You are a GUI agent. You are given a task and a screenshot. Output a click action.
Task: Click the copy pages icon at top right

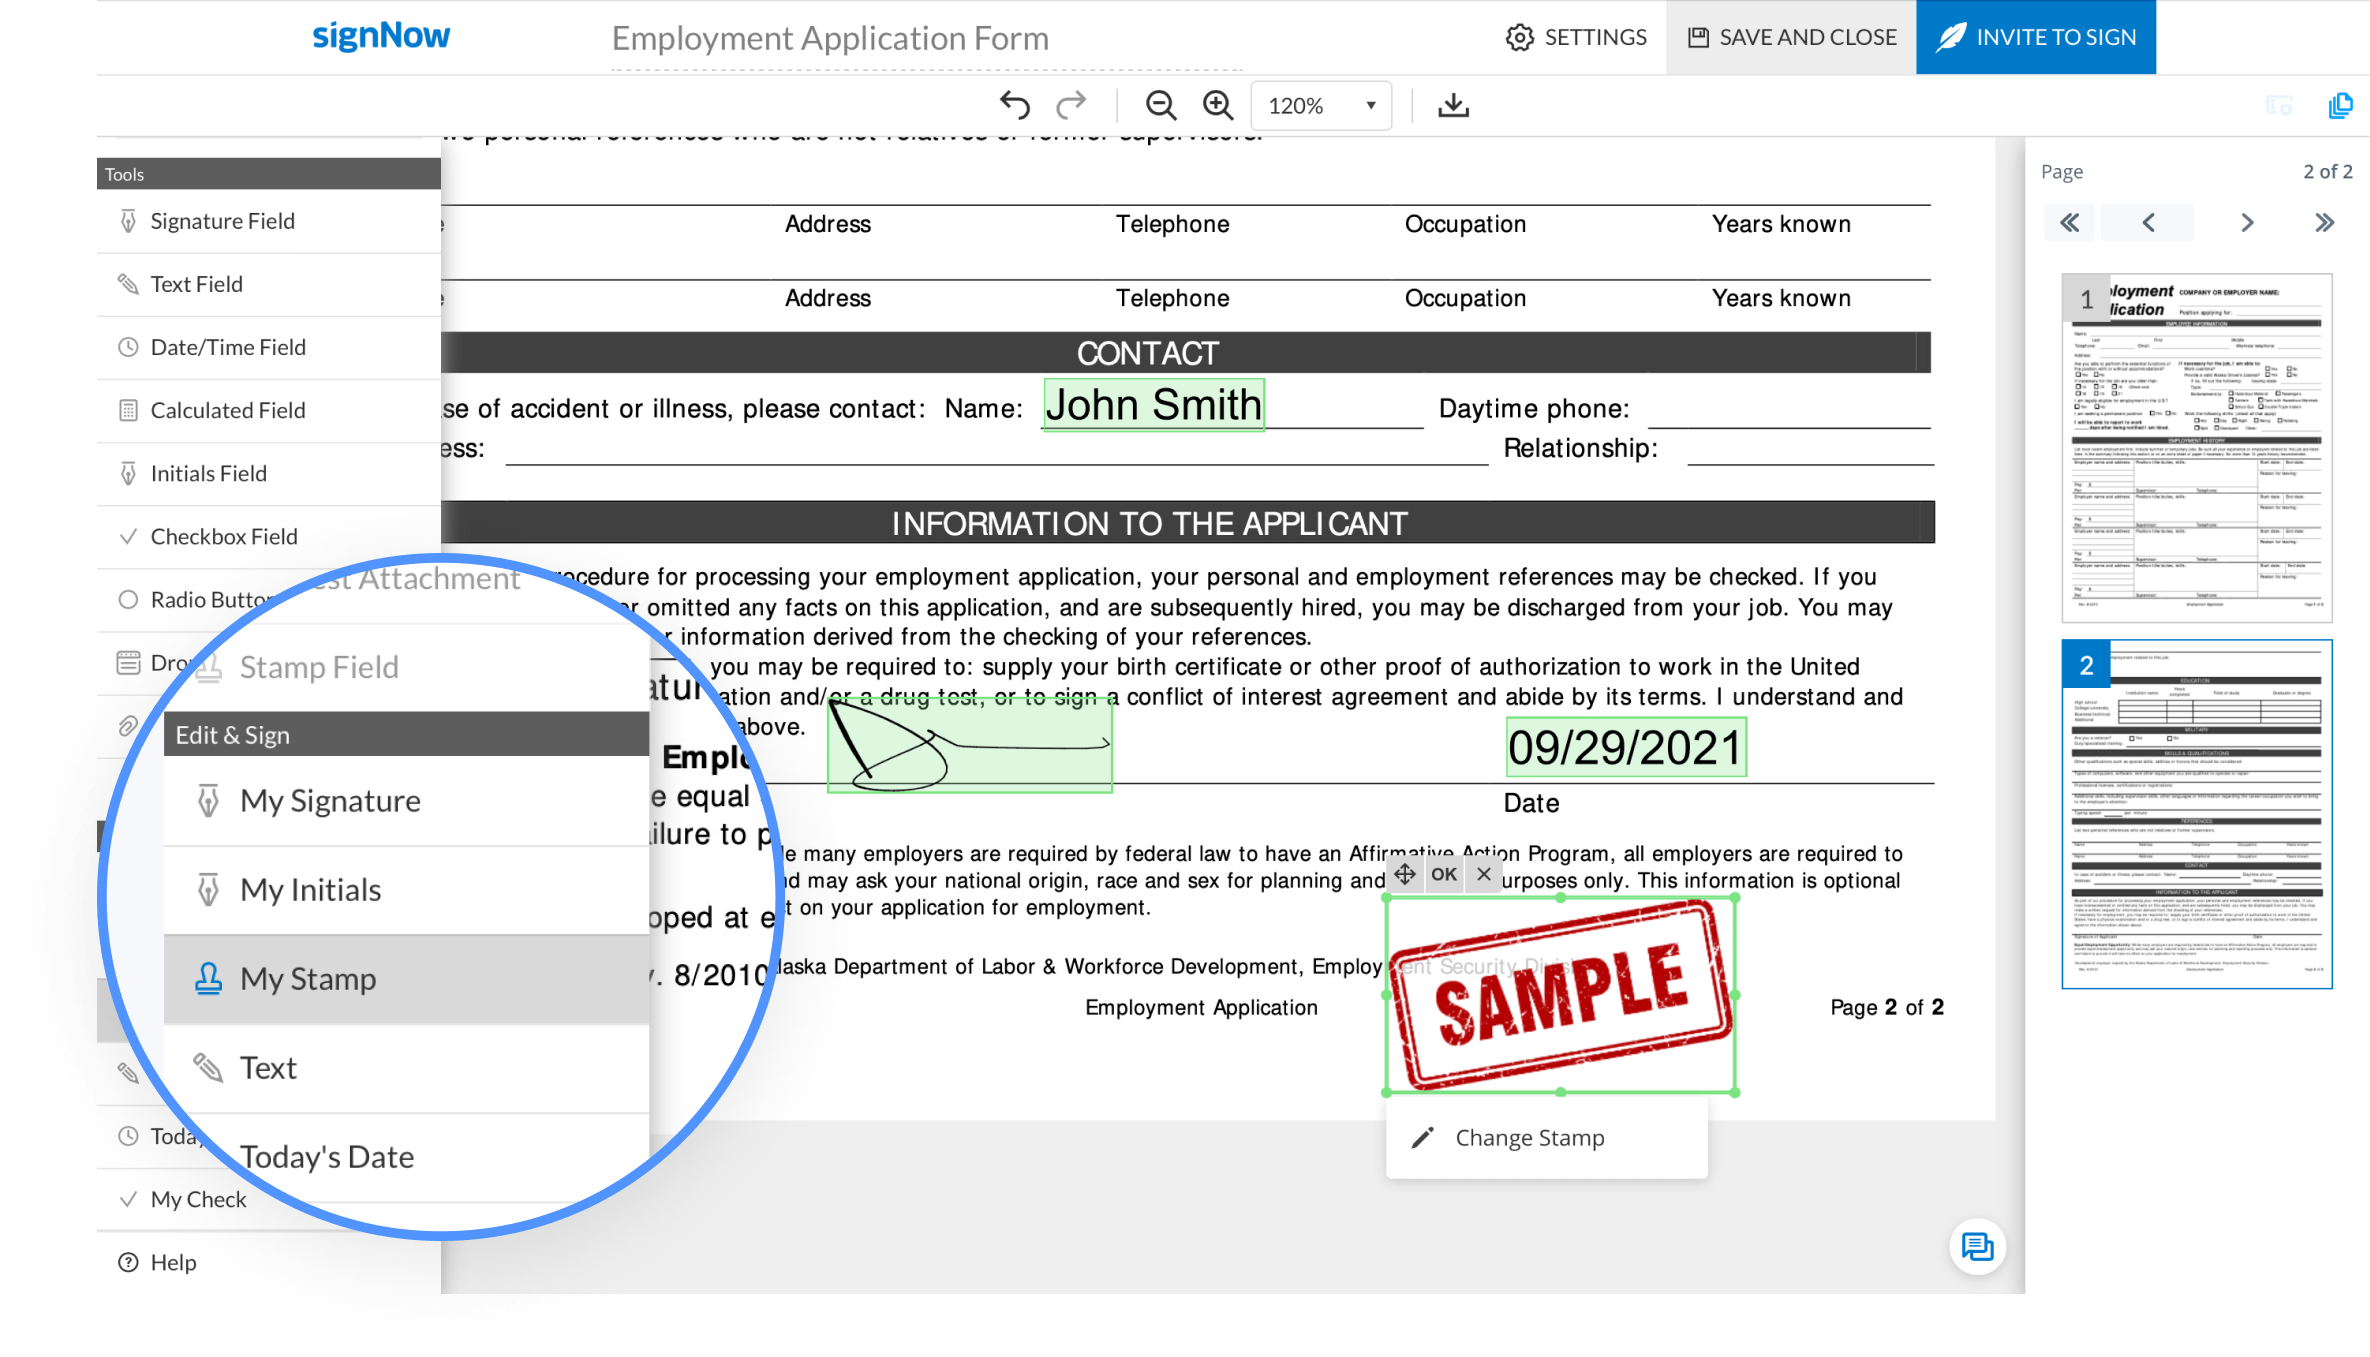point(2340,105)
